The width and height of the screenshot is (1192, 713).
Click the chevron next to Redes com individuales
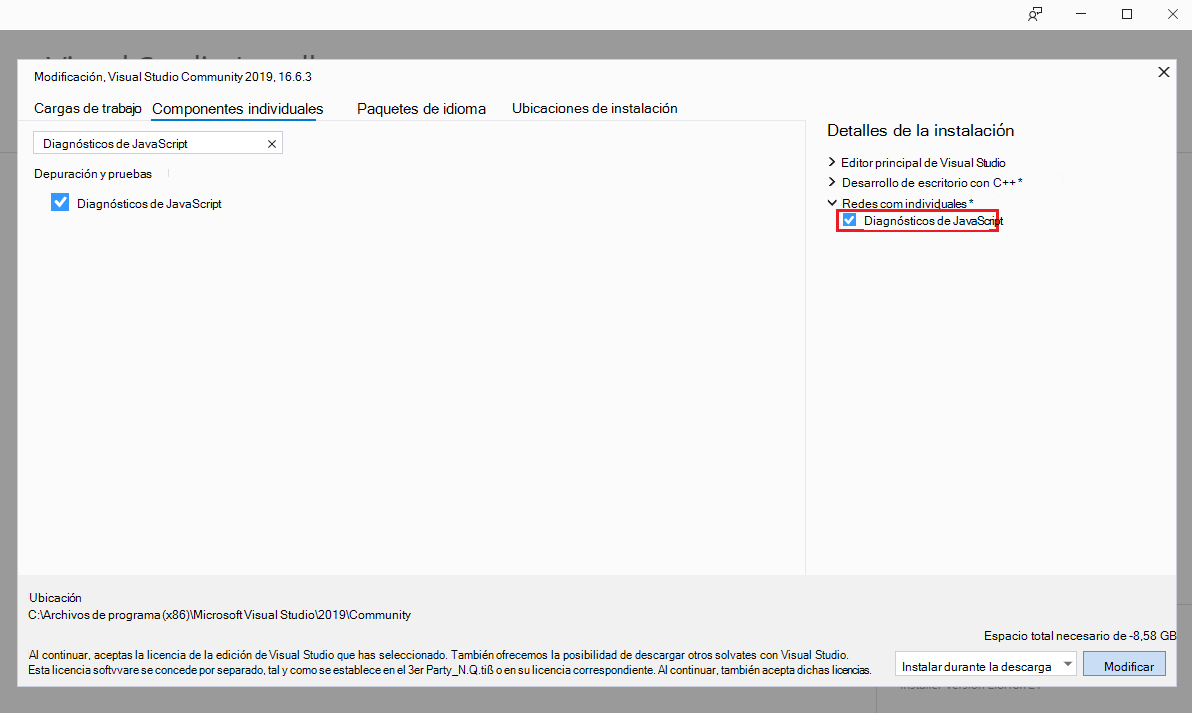coord(832,203)
